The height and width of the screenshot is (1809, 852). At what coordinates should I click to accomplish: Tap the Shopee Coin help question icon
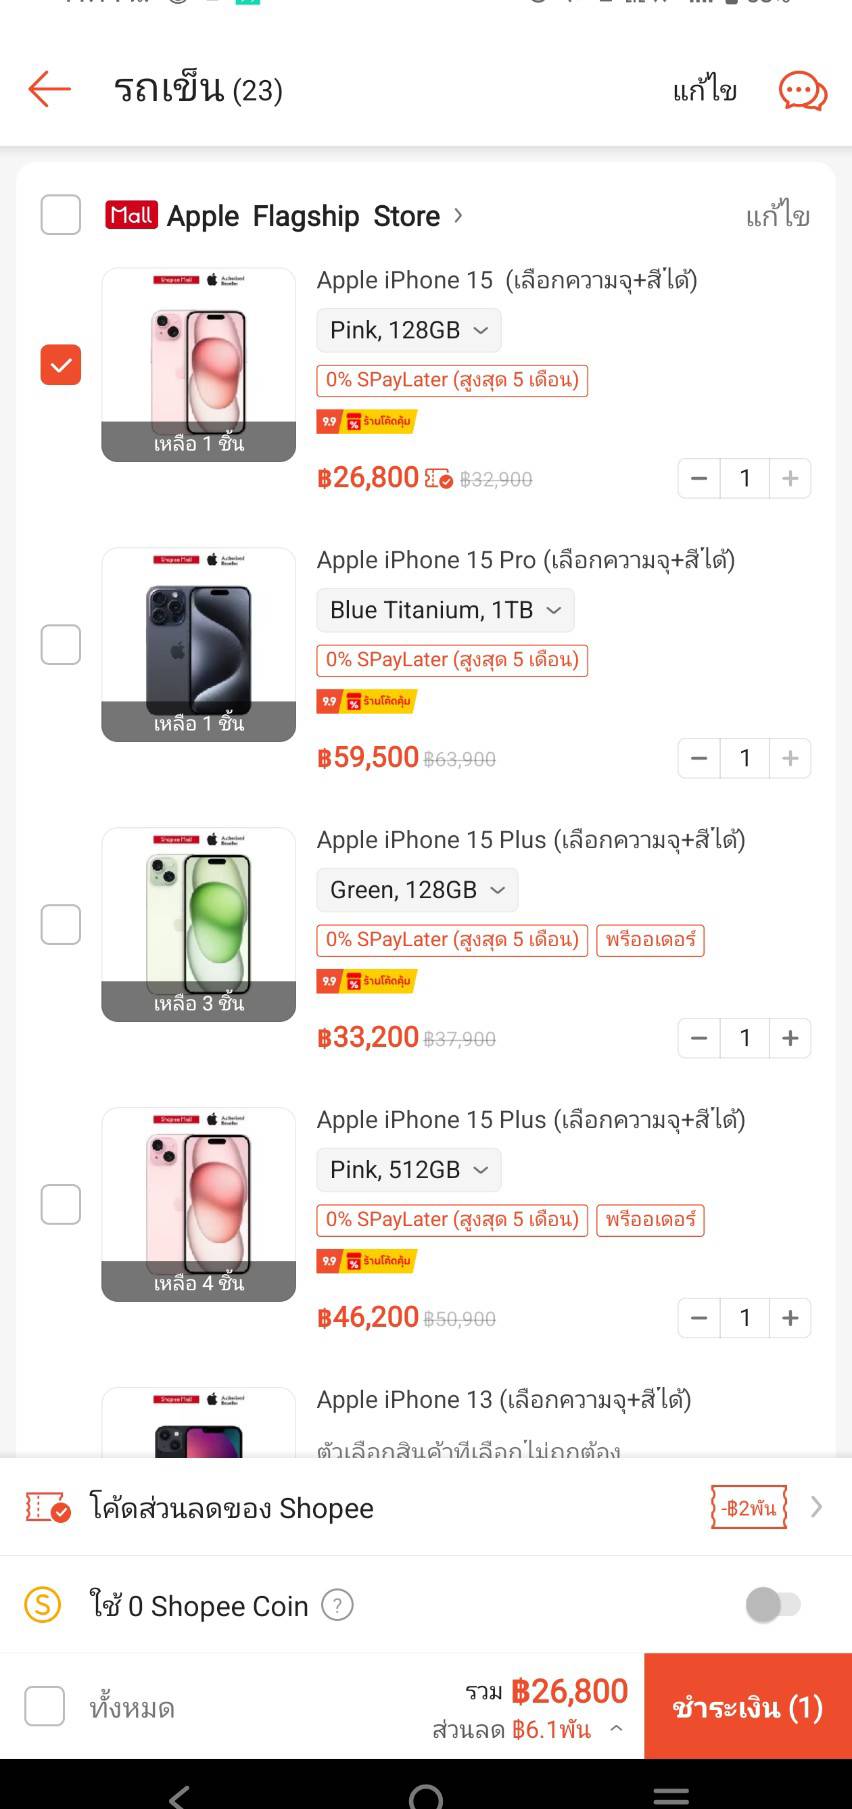coord(337,1606)
